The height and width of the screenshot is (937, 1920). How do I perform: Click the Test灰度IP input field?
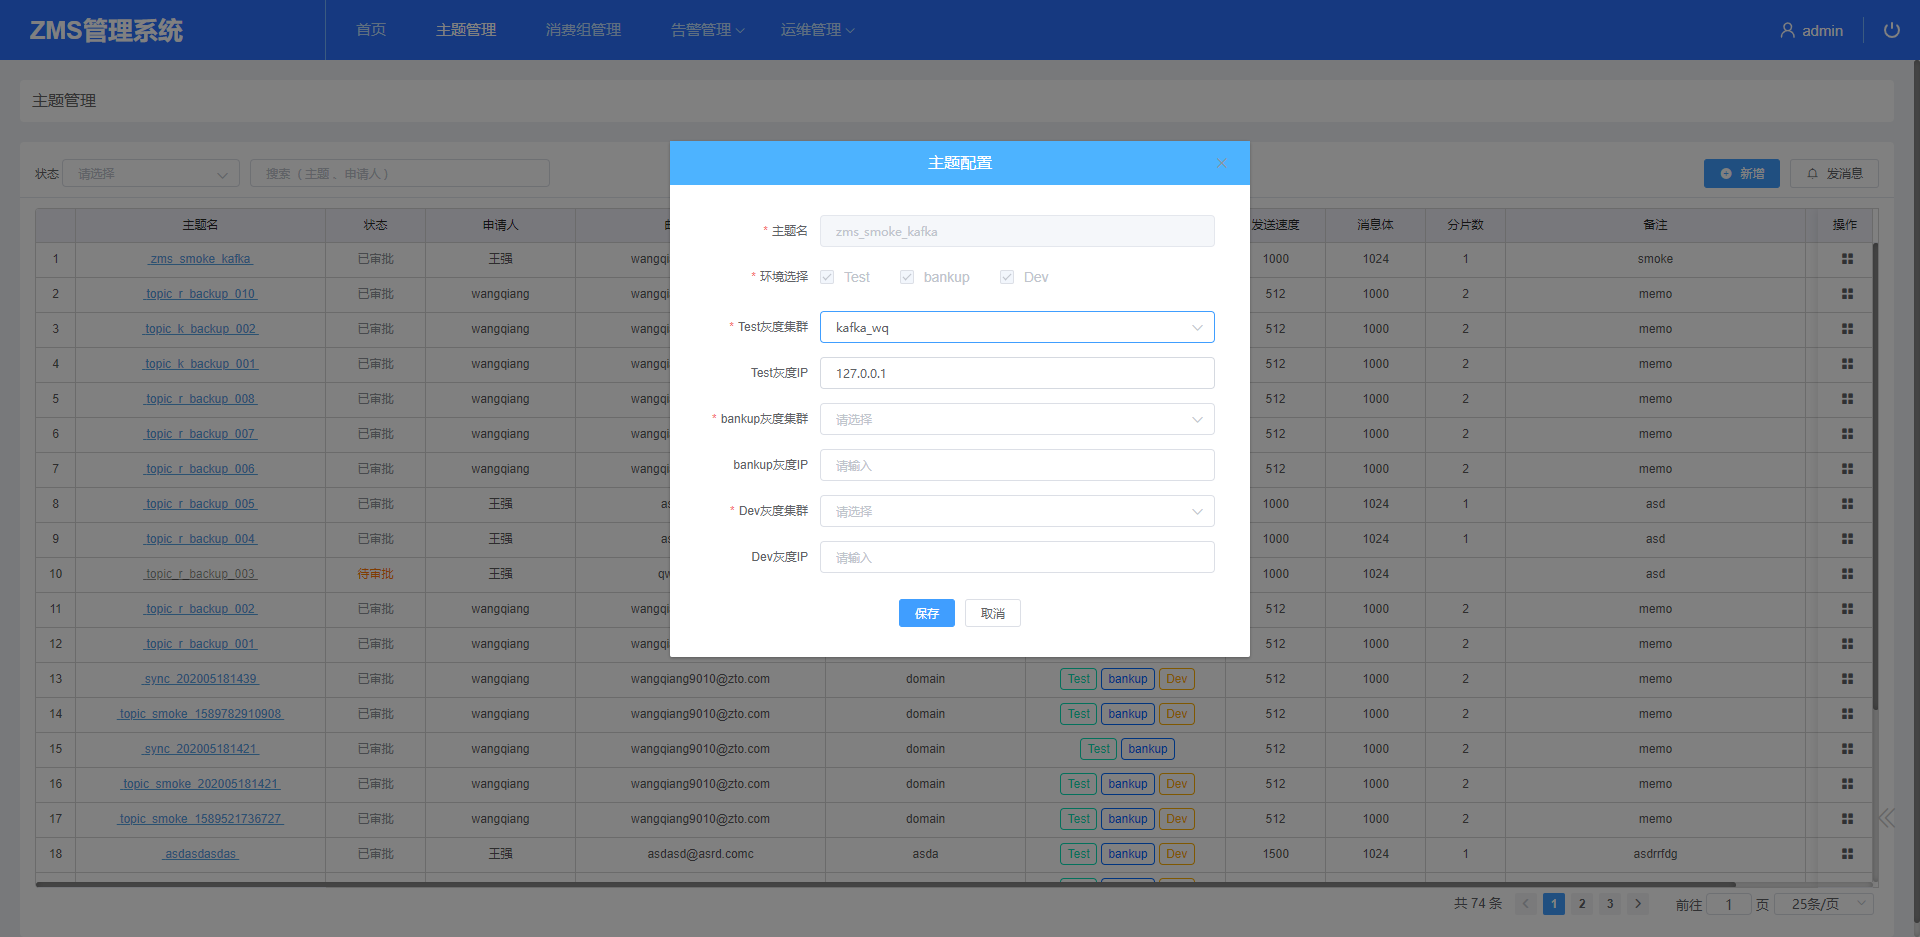pyautogui.click(x=1017, y=373)
